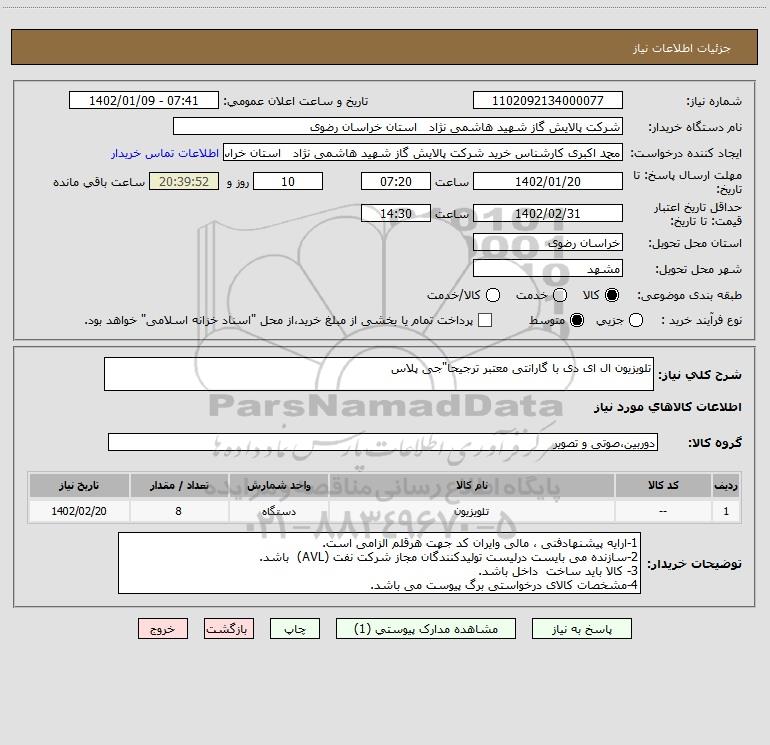Click the واحد شمارش column header
Image resolution: width=770 pixels, height=745 pixels.
279,485
